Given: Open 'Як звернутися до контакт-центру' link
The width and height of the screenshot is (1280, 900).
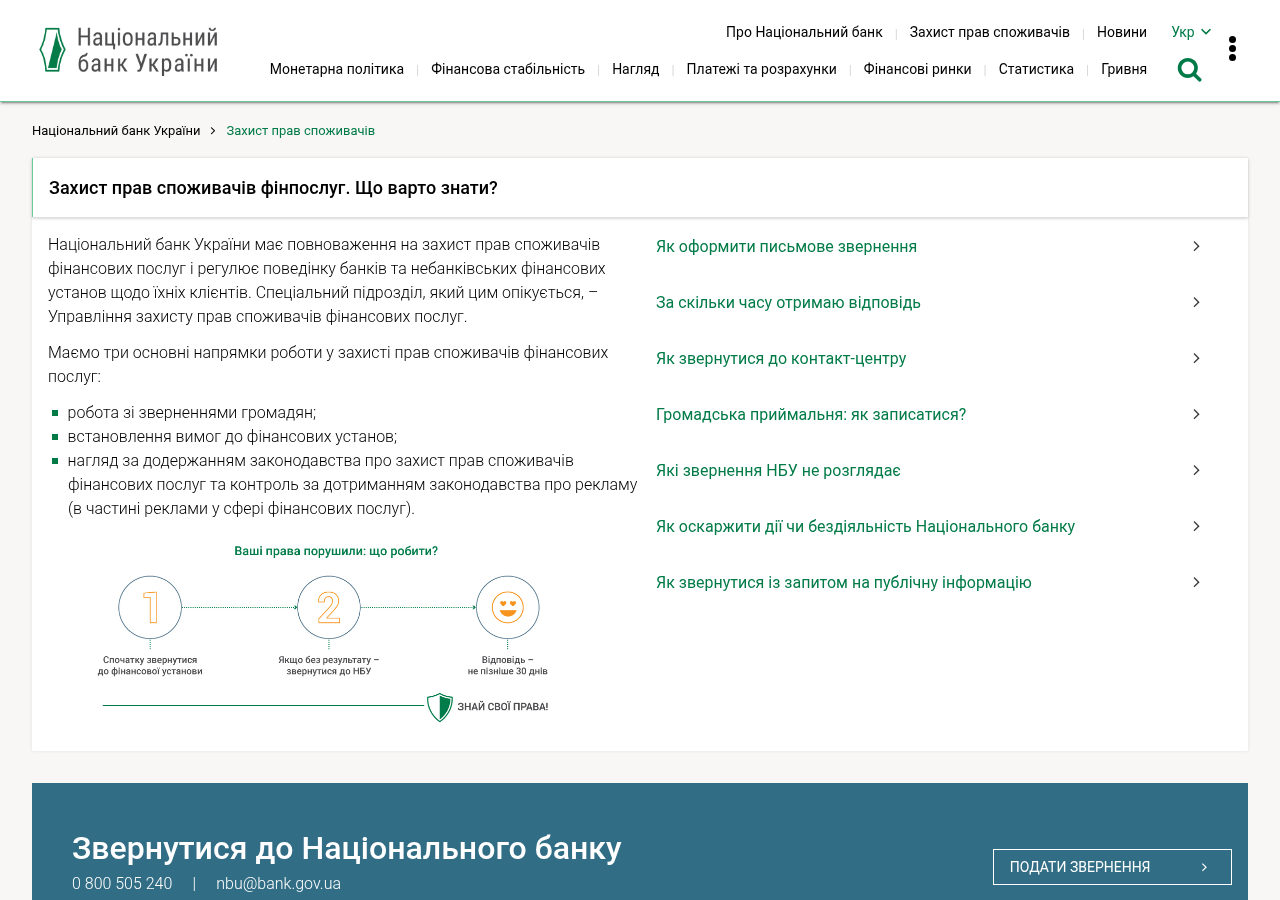Looking at the screenshot, I should tap(781, 358).
